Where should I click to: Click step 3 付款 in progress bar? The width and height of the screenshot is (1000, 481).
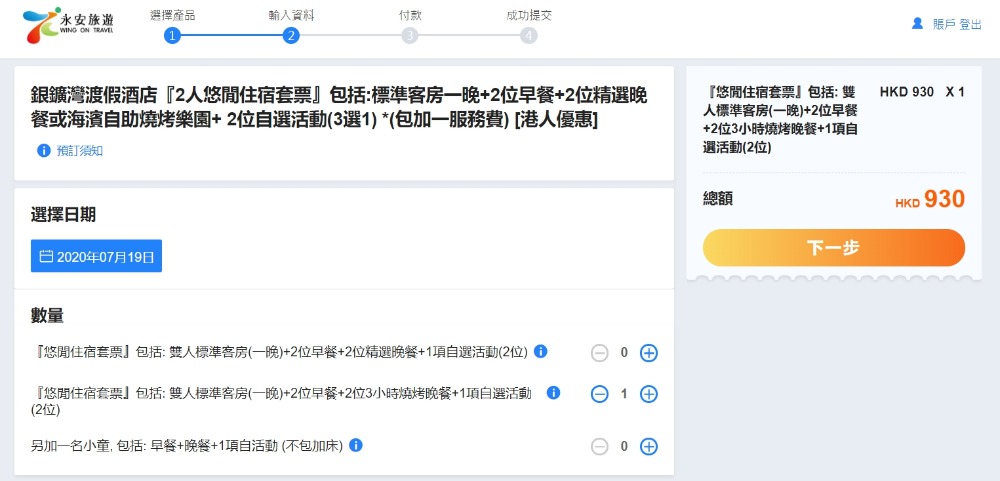(x=409, y=35)
